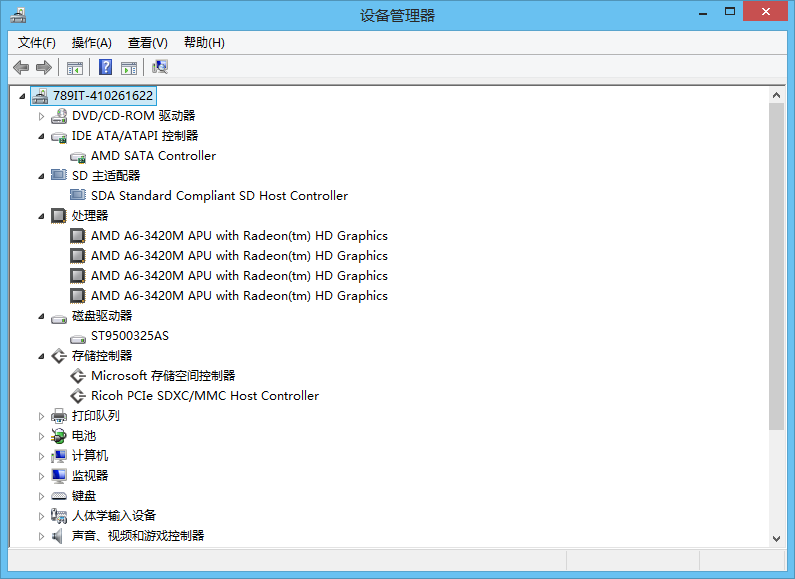Click the IDE ATA/ATAPI 控制器 category icon
Image resolution: width=795 pixels, height=579 pixels.
point(59,136)
